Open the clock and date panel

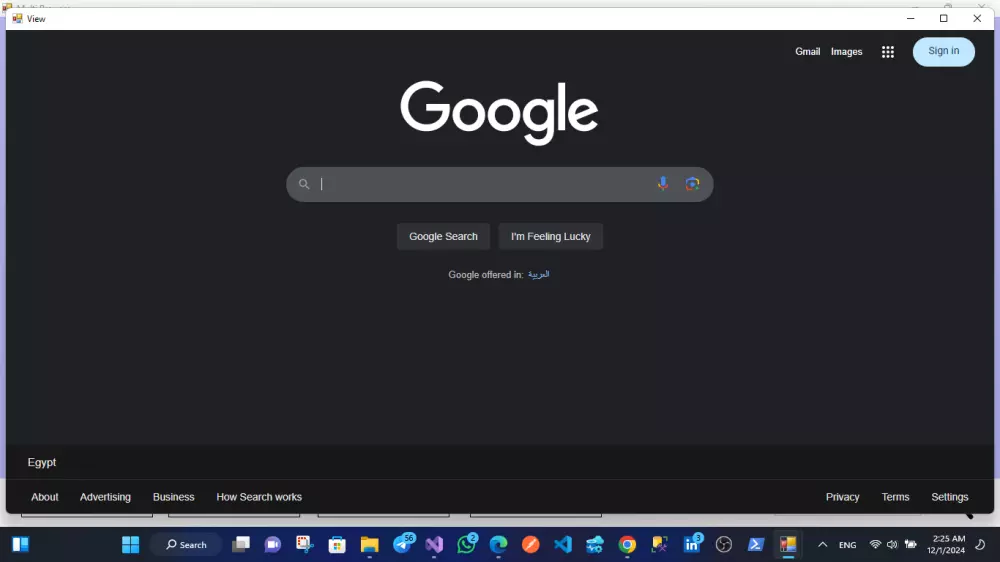pos(946,545)
